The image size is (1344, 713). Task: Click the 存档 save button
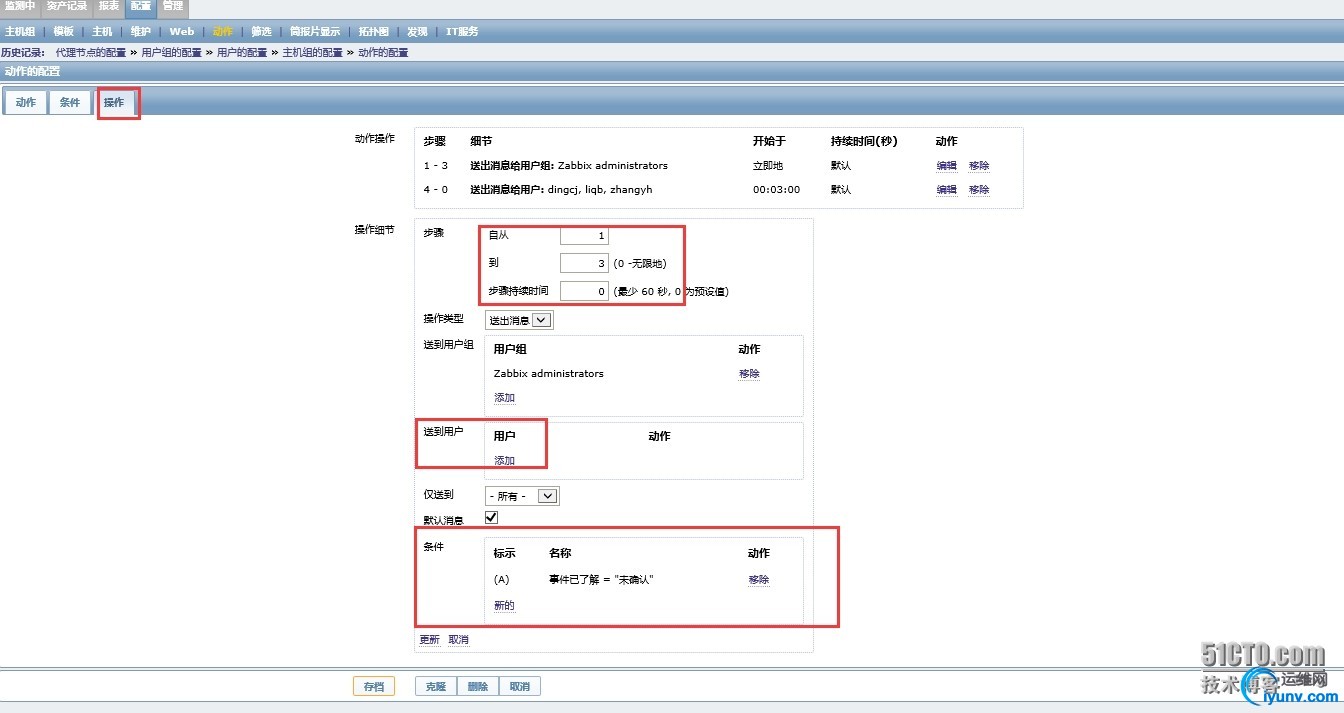pyautogui.click(x=374, y=687)
